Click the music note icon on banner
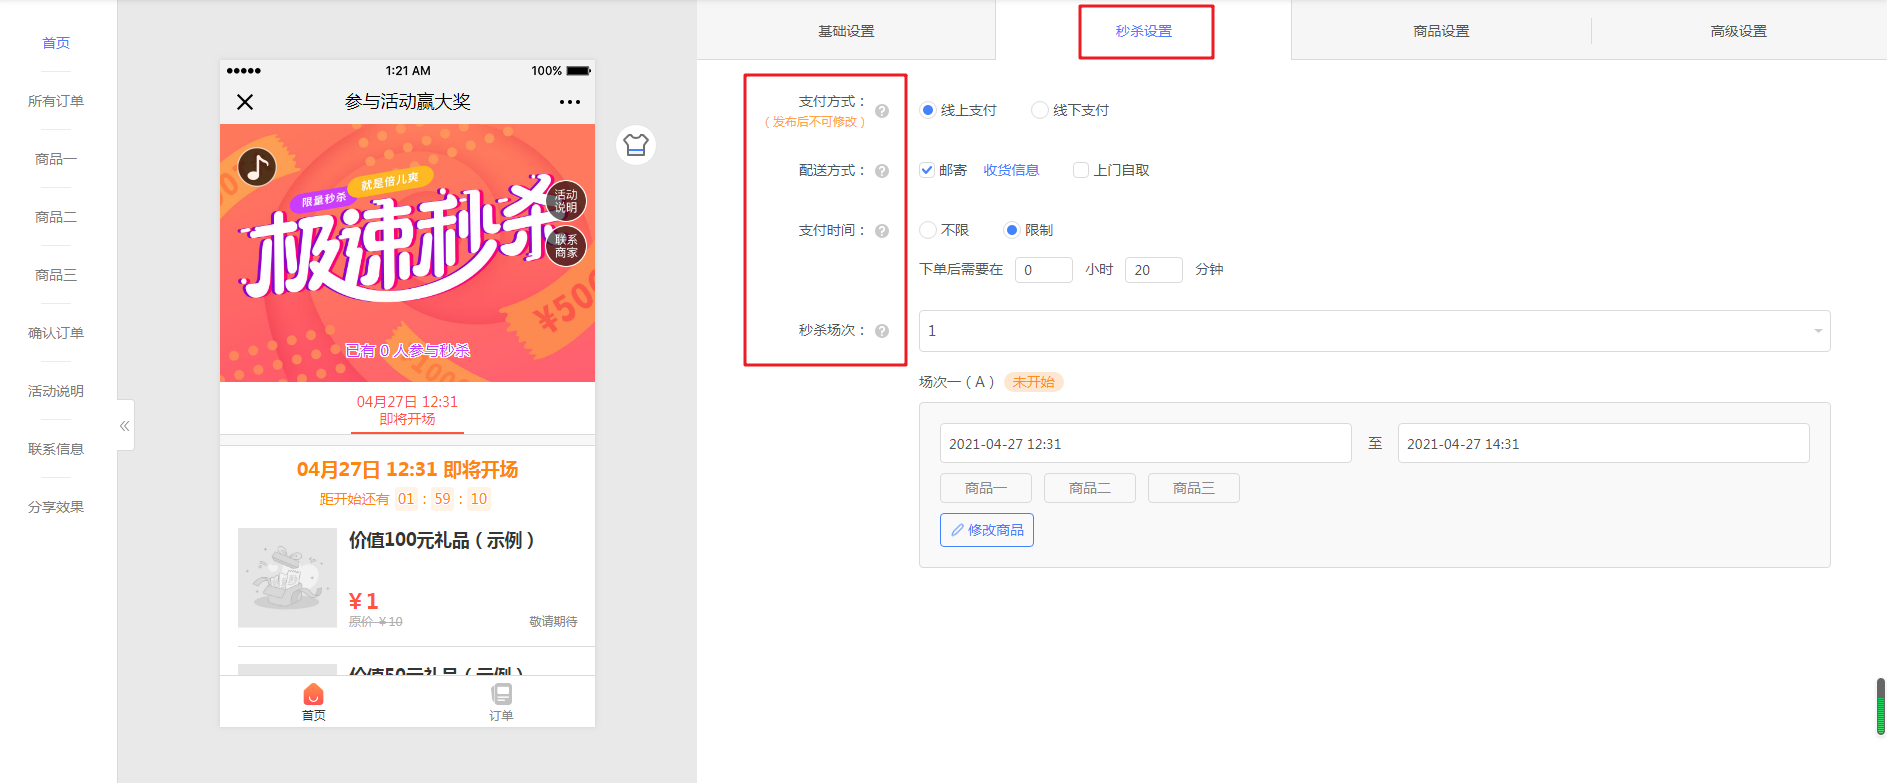 pos(257,167)
